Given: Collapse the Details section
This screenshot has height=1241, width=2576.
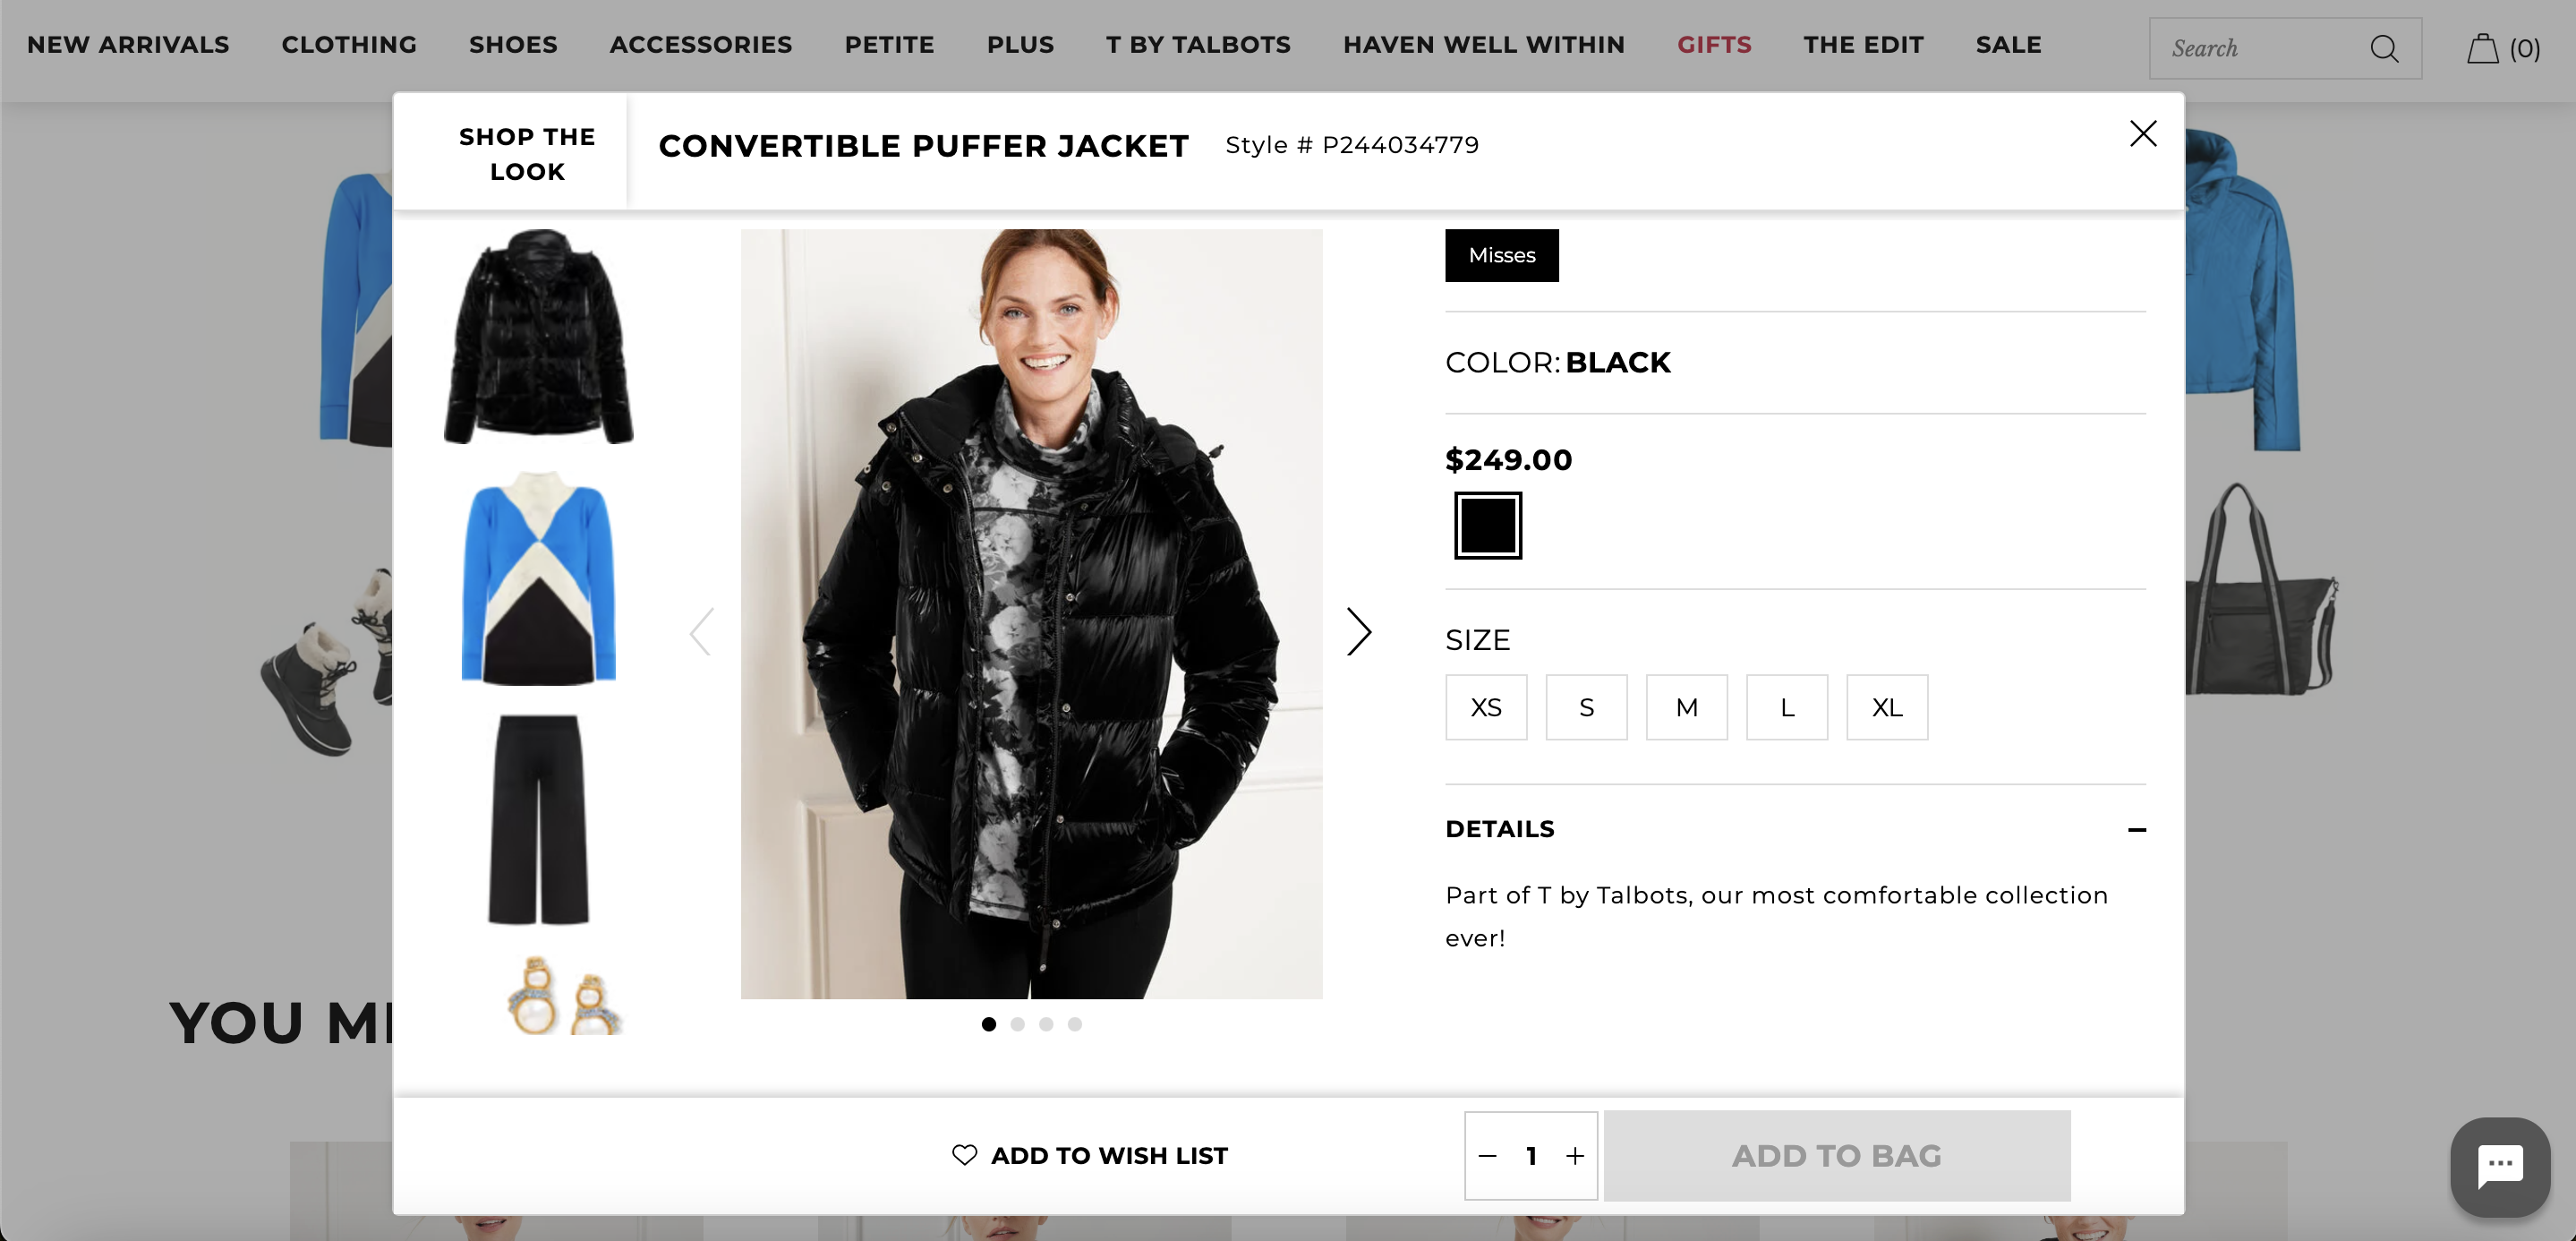Looking at the screenshot, I should tap(2136, 830).
